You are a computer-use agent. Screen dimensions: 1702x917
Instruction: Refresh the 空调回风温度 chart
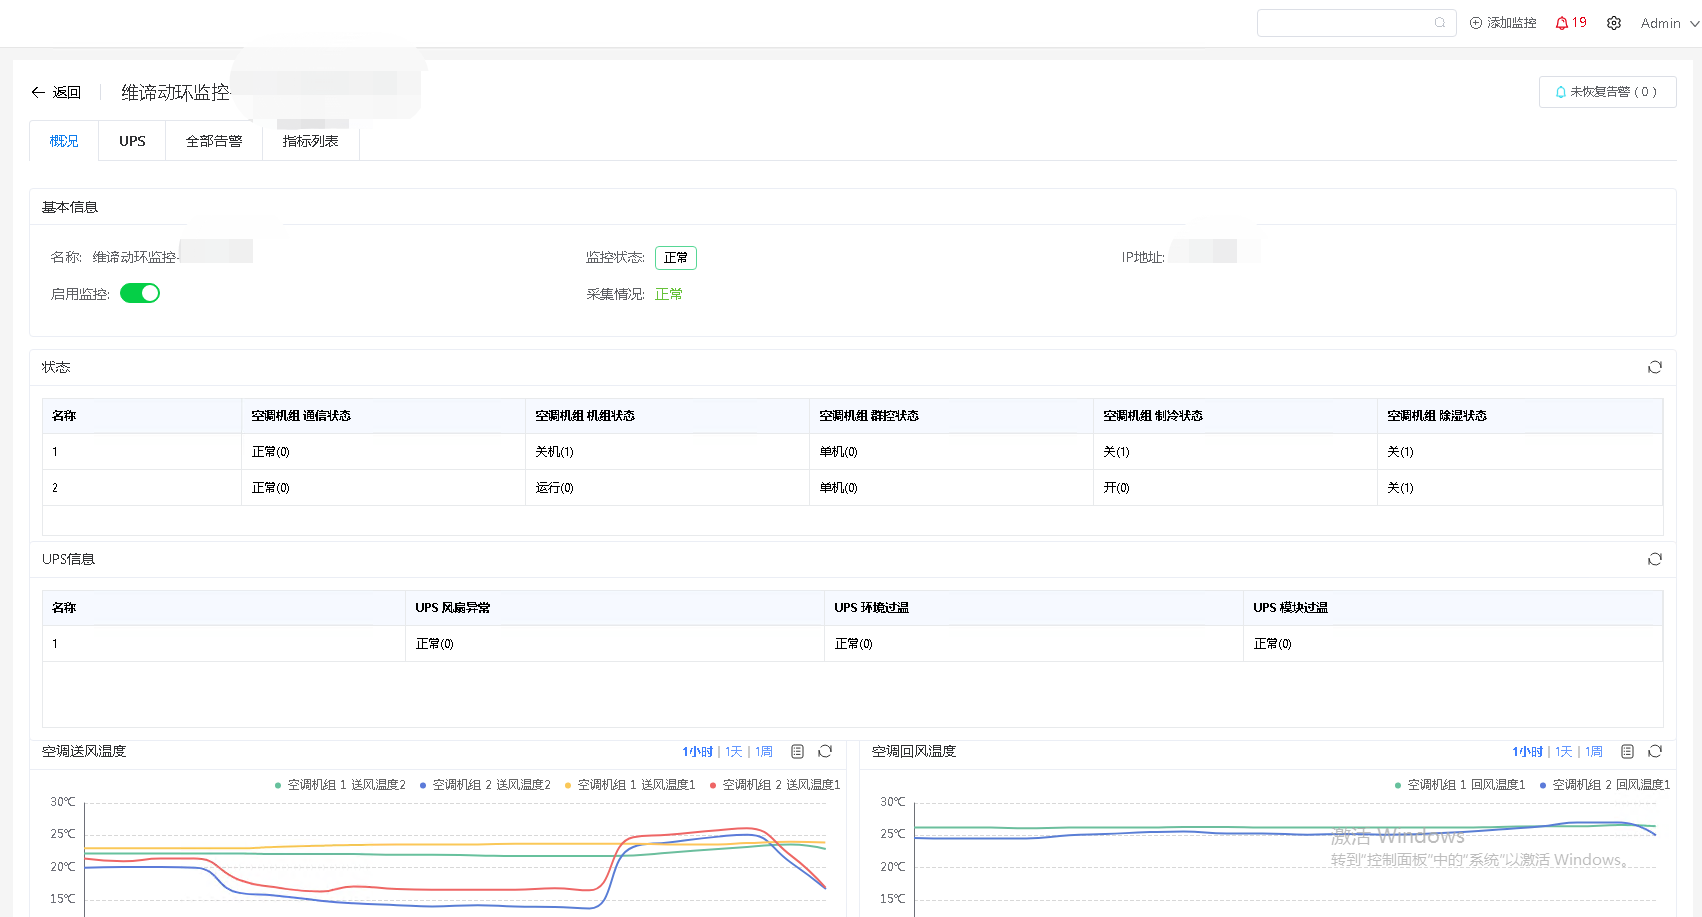pos(1655,751)
